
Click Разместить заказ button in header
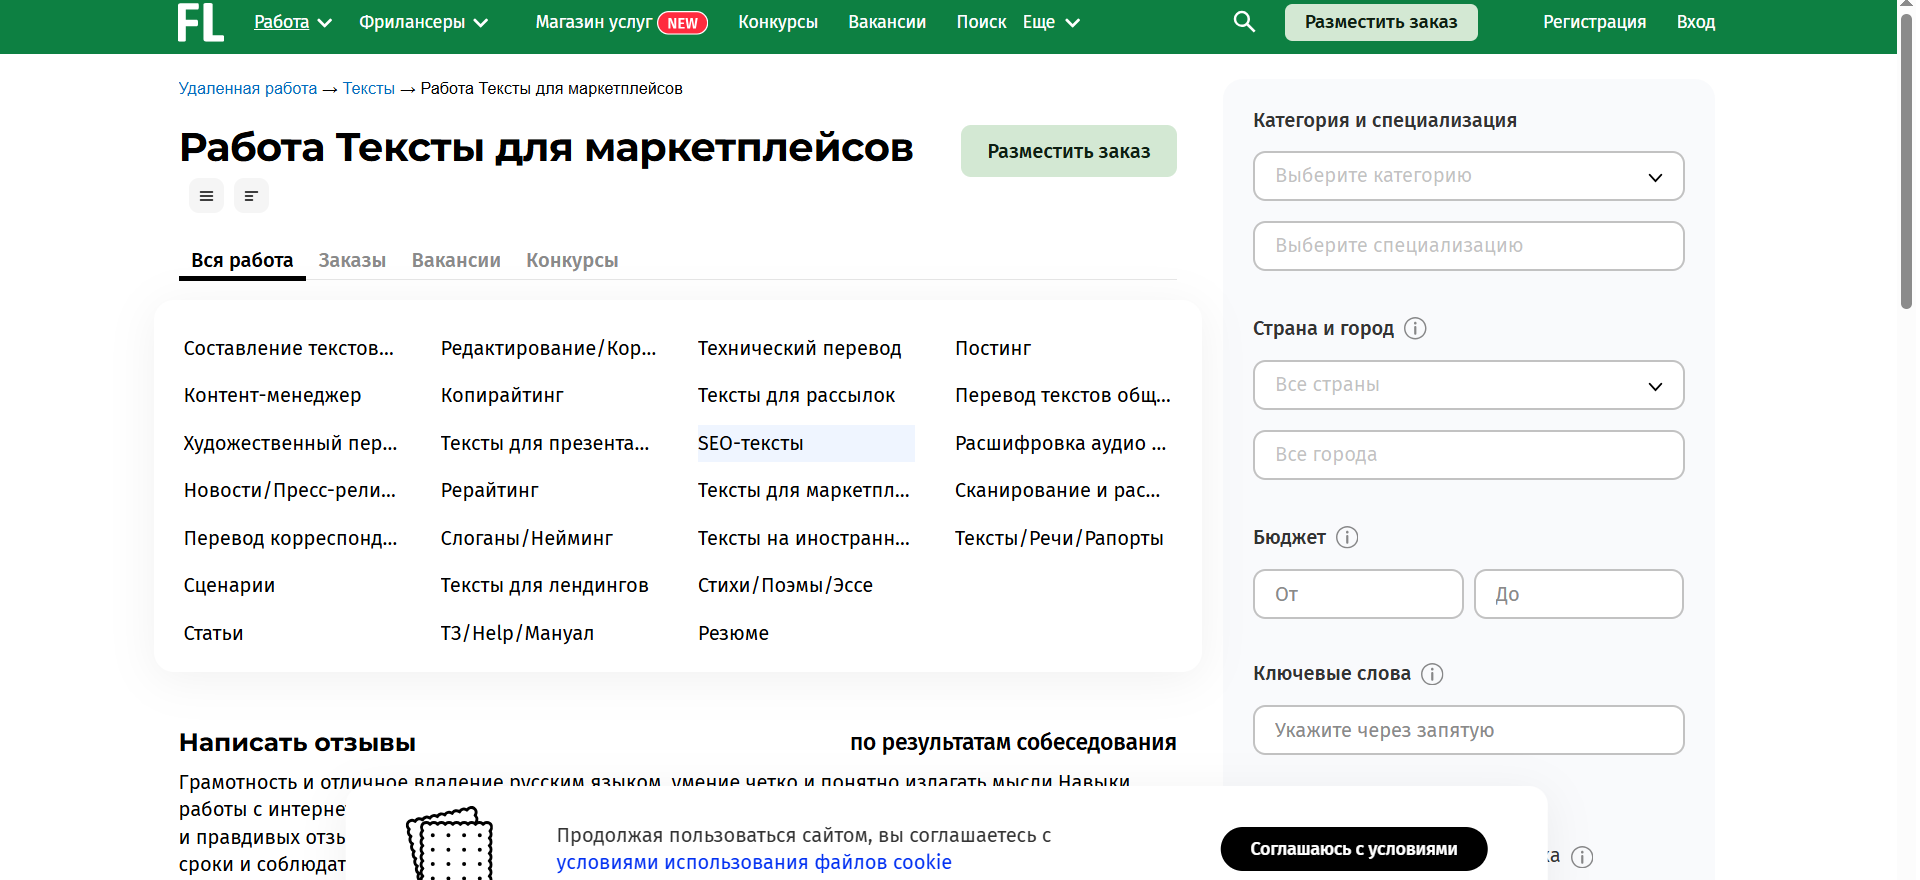coord(1380,22)
